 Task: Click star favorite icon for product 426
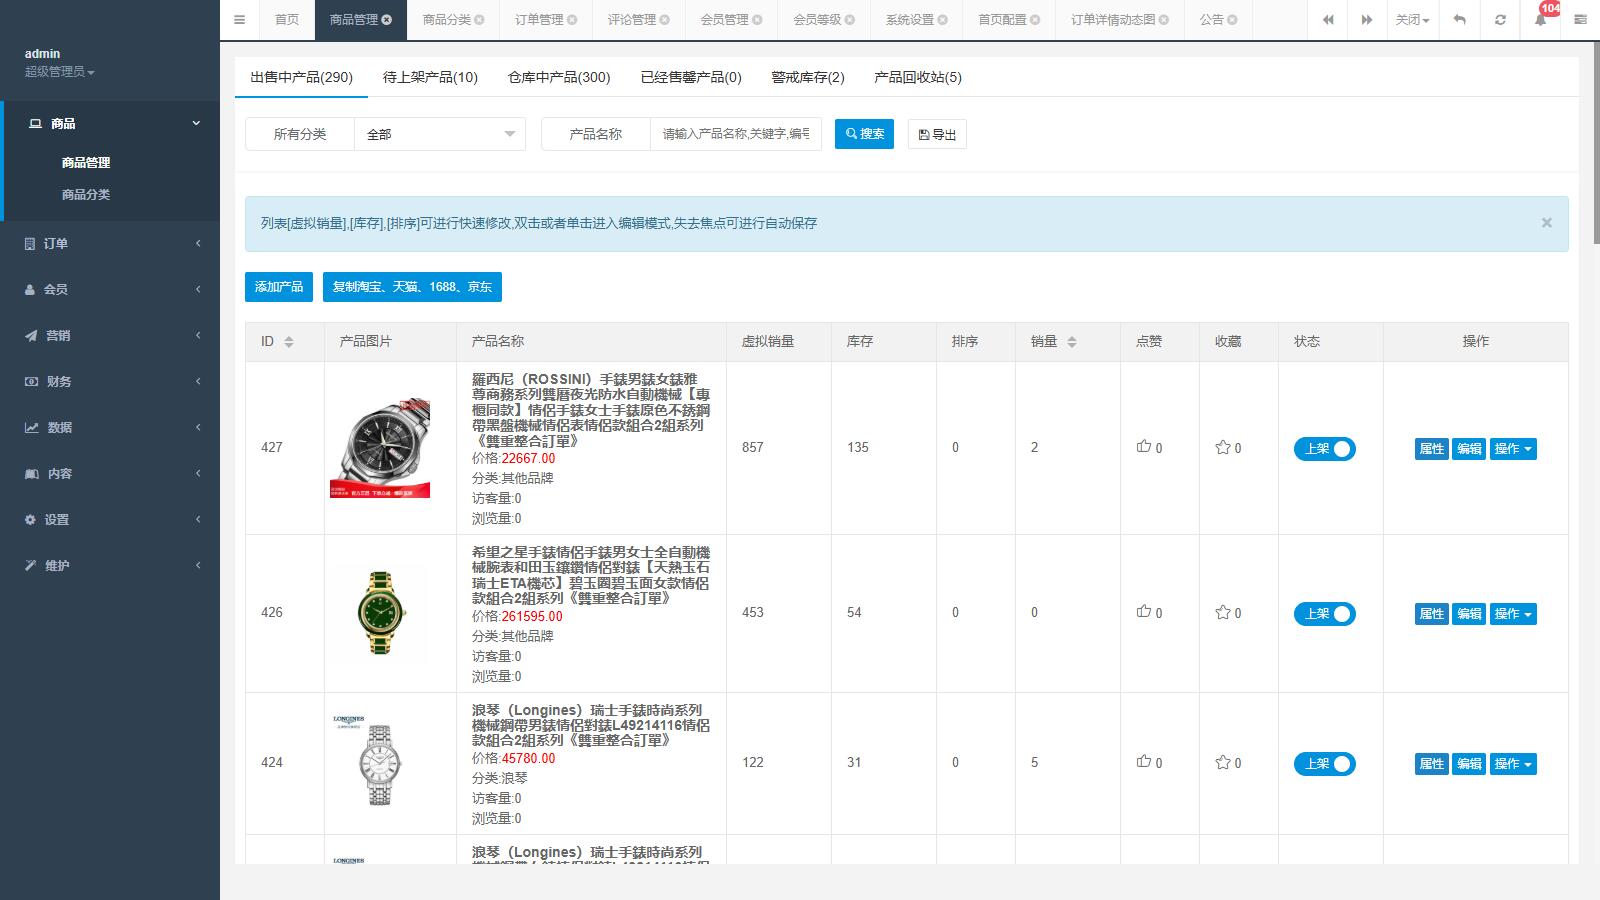coord(1222,612)
